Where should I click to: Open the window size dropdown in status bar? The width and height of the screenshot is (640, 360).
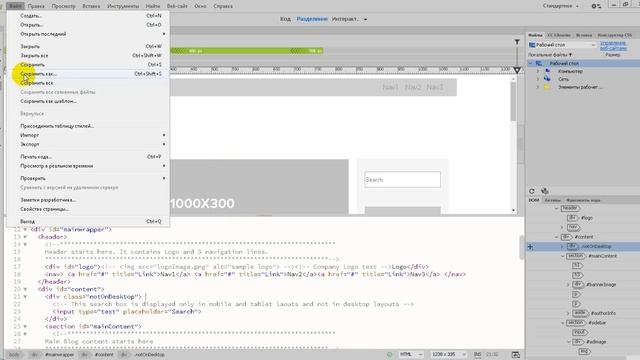448,355
